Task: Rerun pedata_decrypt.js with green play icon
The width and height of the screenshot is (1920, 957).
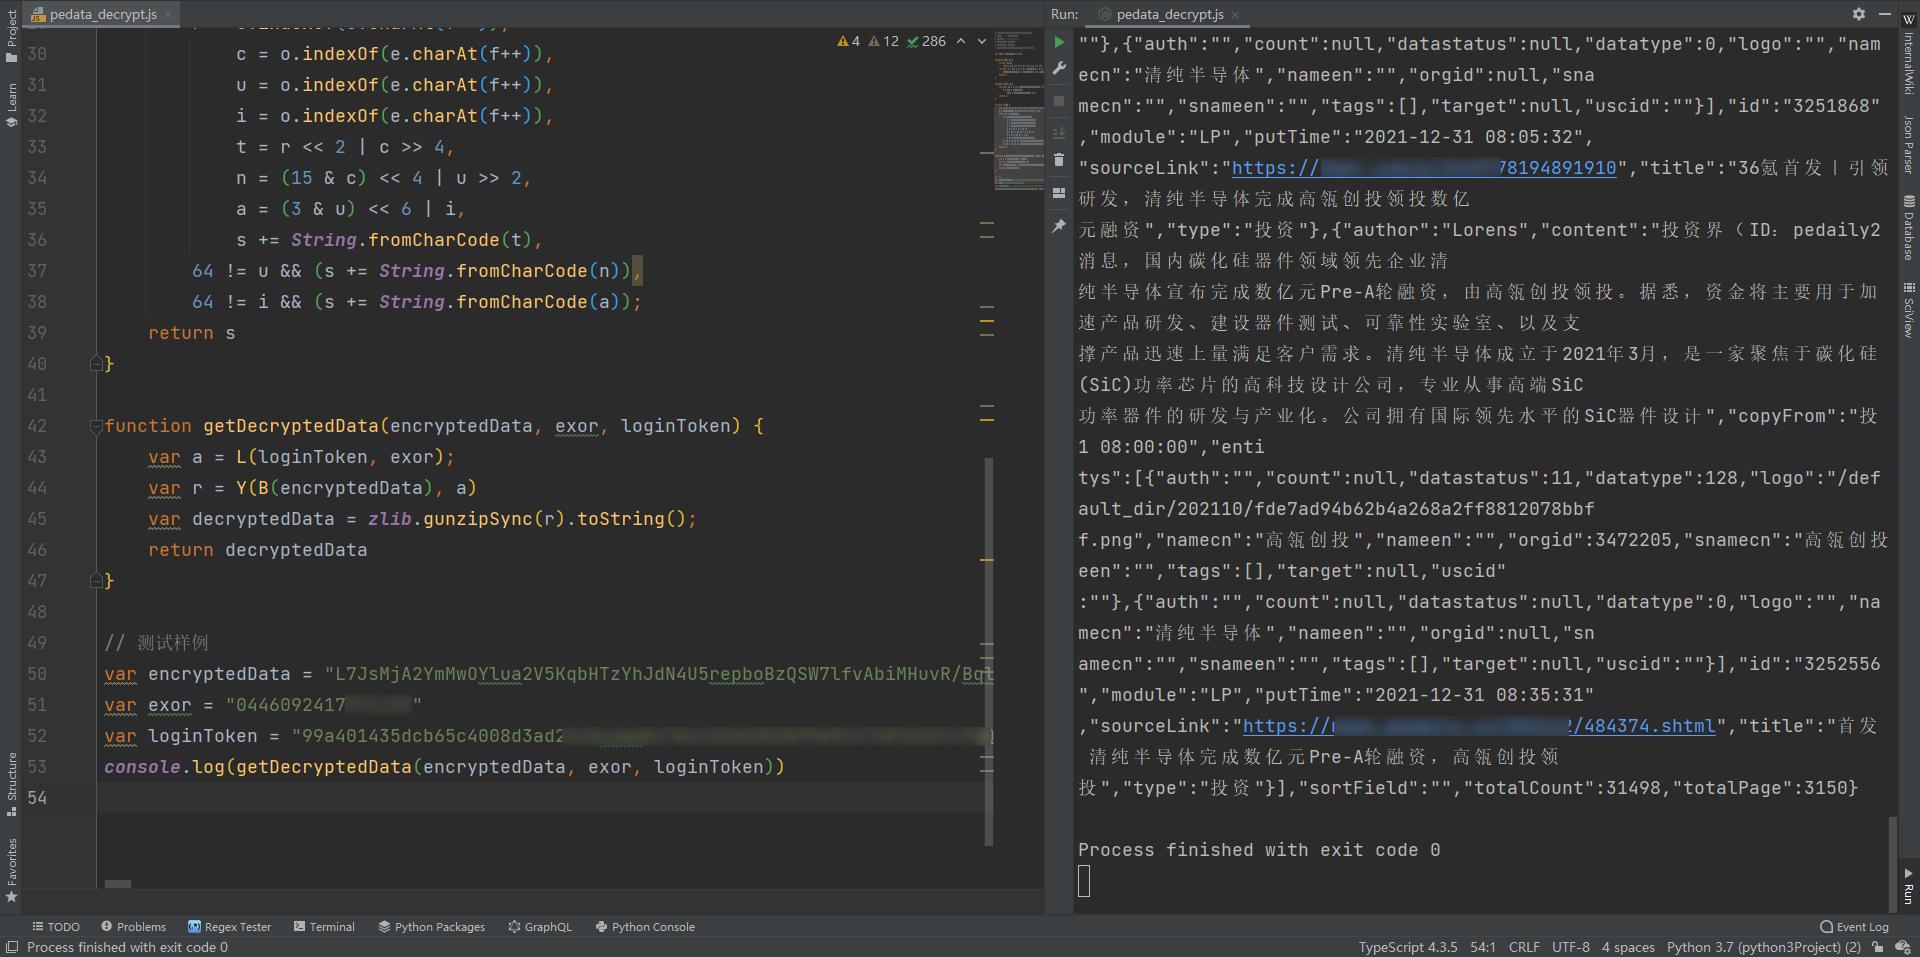Action: tap(1059, 42)
